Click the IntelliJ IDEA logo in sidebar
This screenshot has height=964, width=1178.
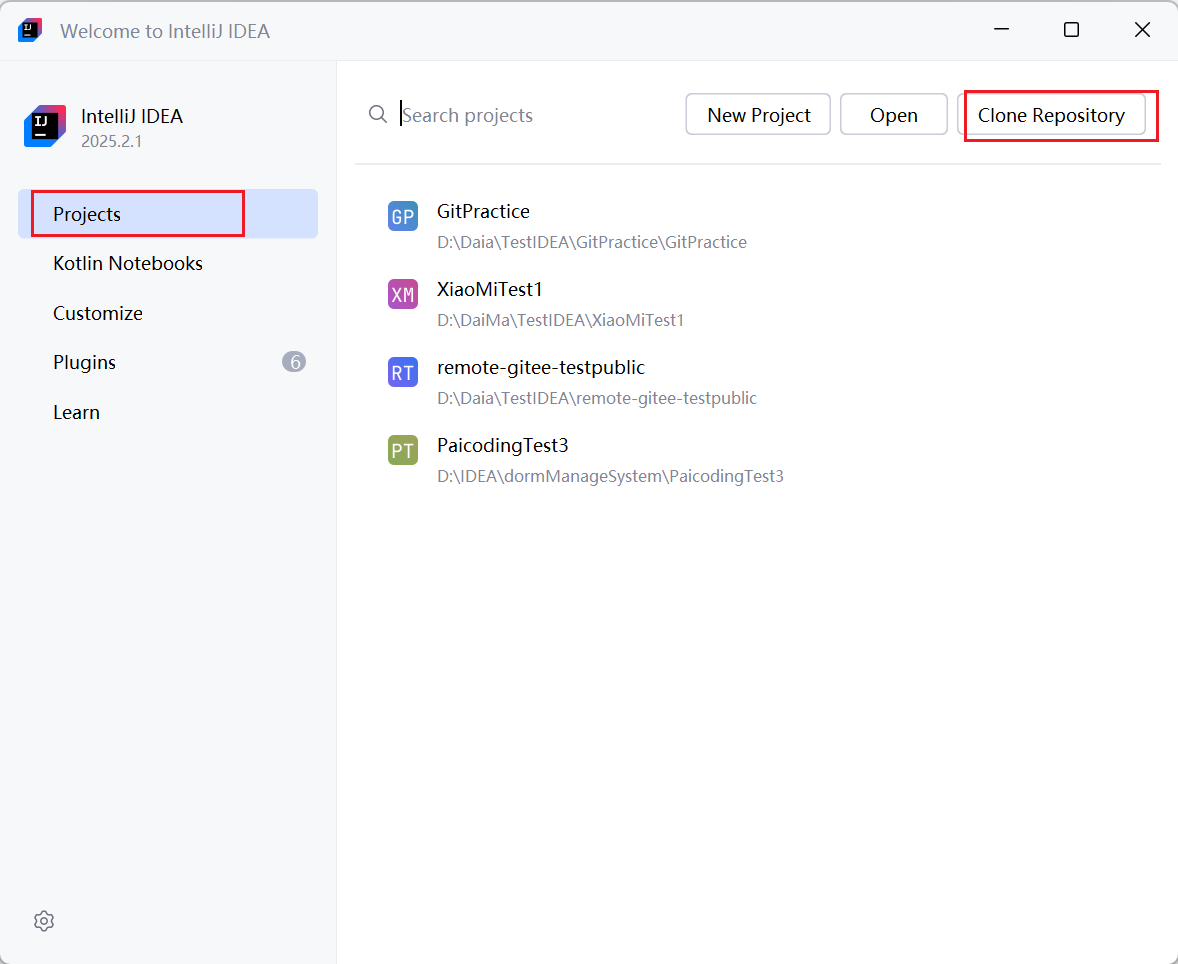pyautogui.click(x=45, y=126)
